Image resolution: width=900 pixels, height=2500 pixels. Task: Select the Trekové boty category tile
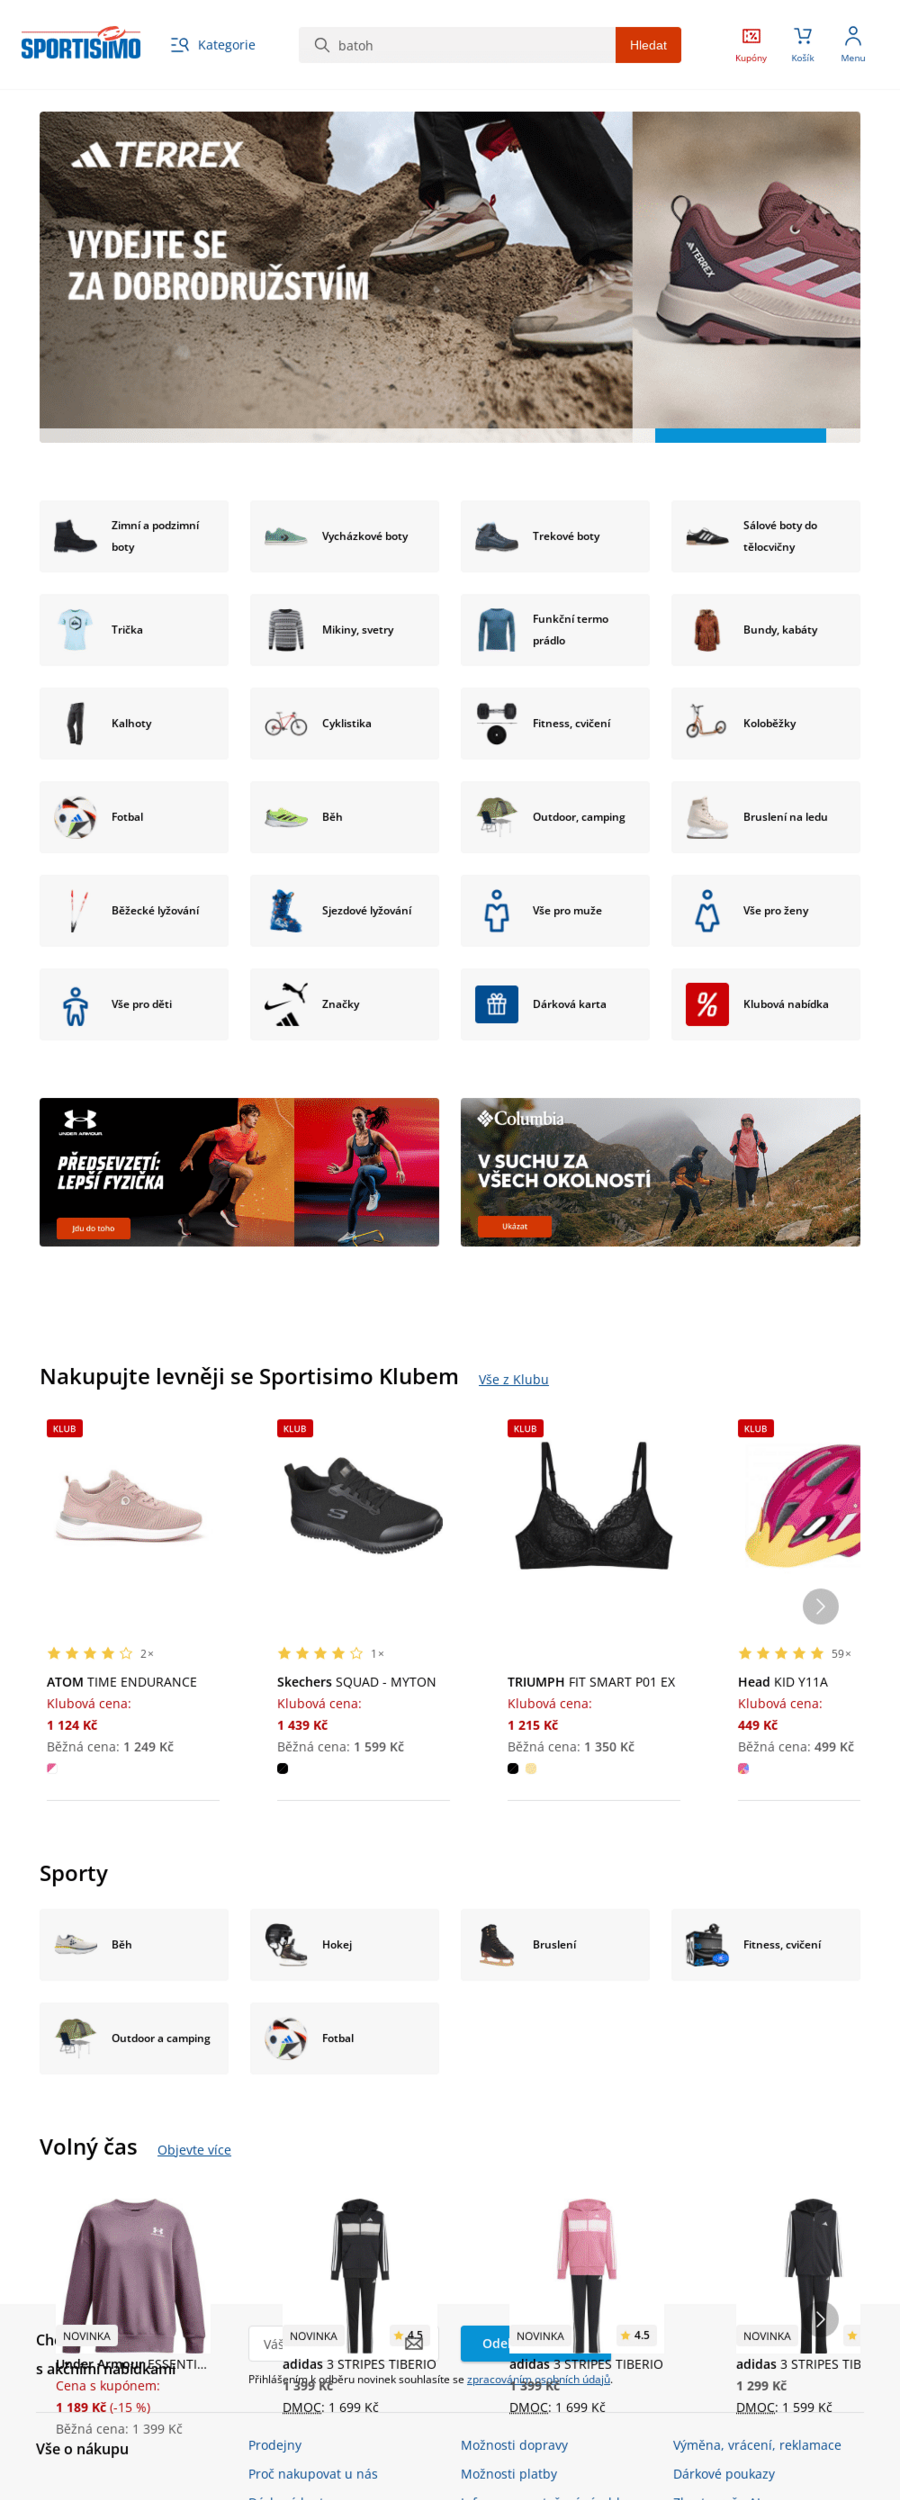555,536
